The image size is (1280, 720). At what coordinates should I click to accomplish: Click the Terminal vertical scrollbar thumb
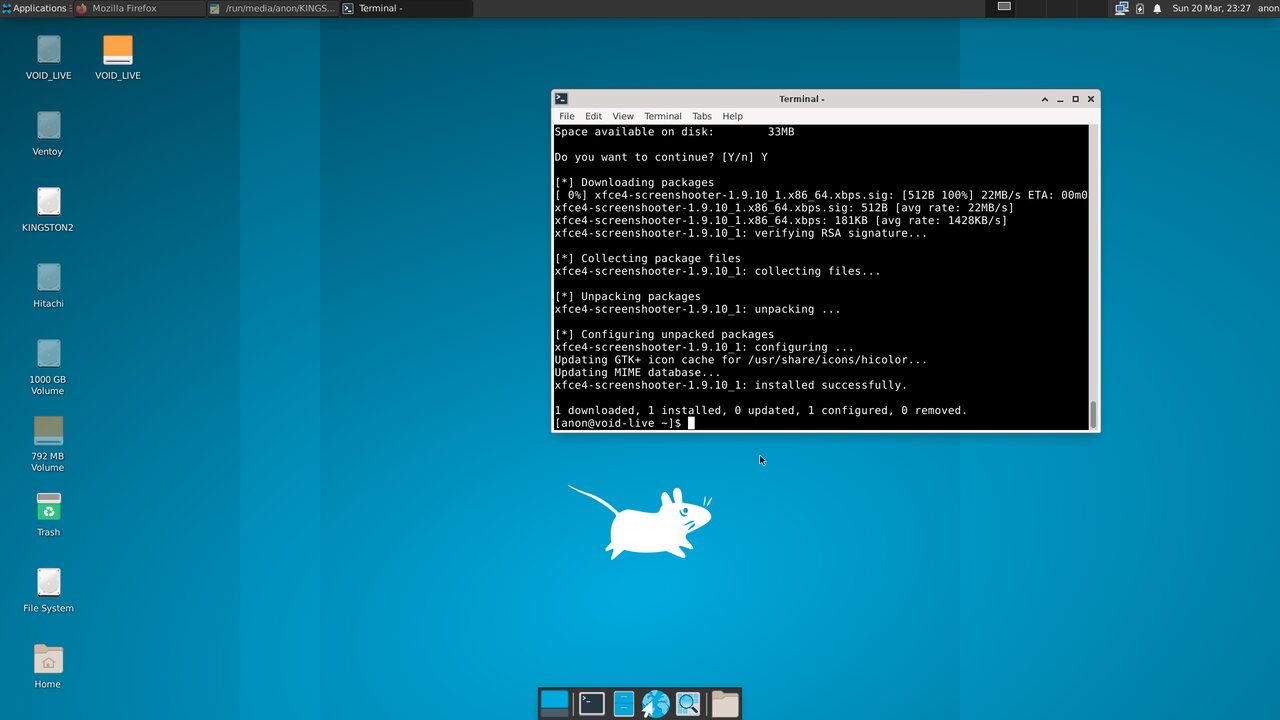coord(1093,414)
